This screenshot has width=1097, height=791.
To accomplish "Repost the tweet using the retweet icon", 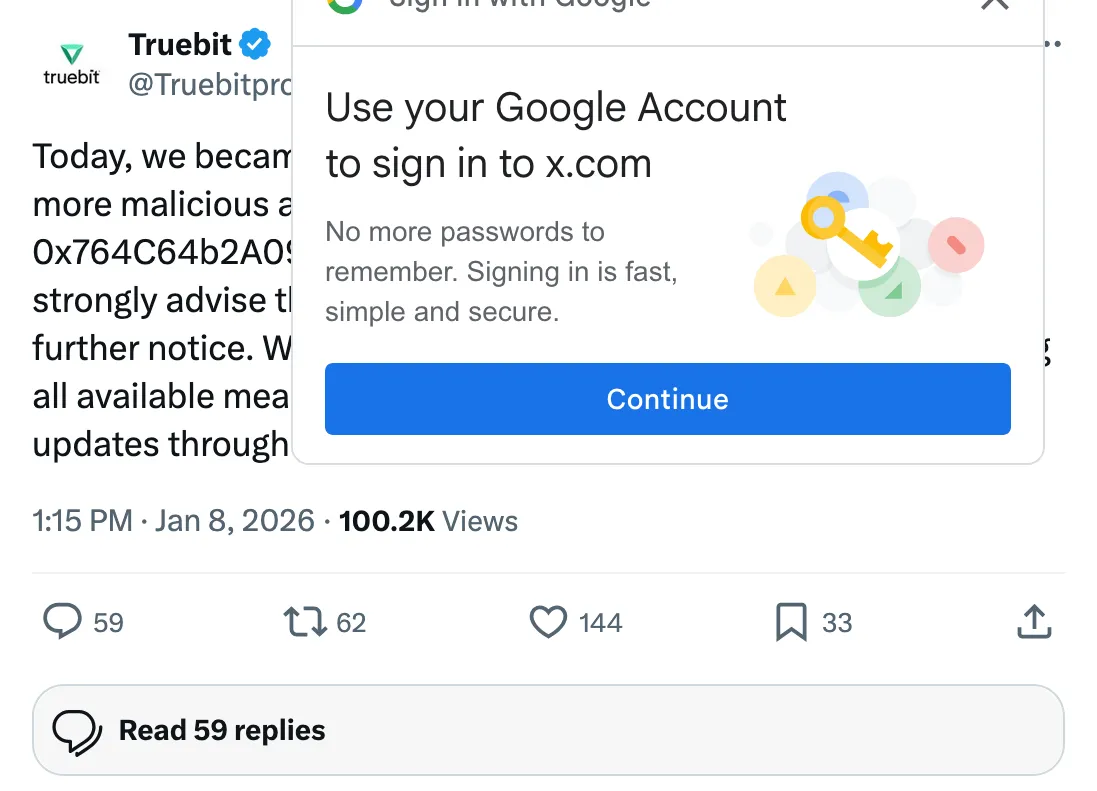I will click(x=305, y=622).
